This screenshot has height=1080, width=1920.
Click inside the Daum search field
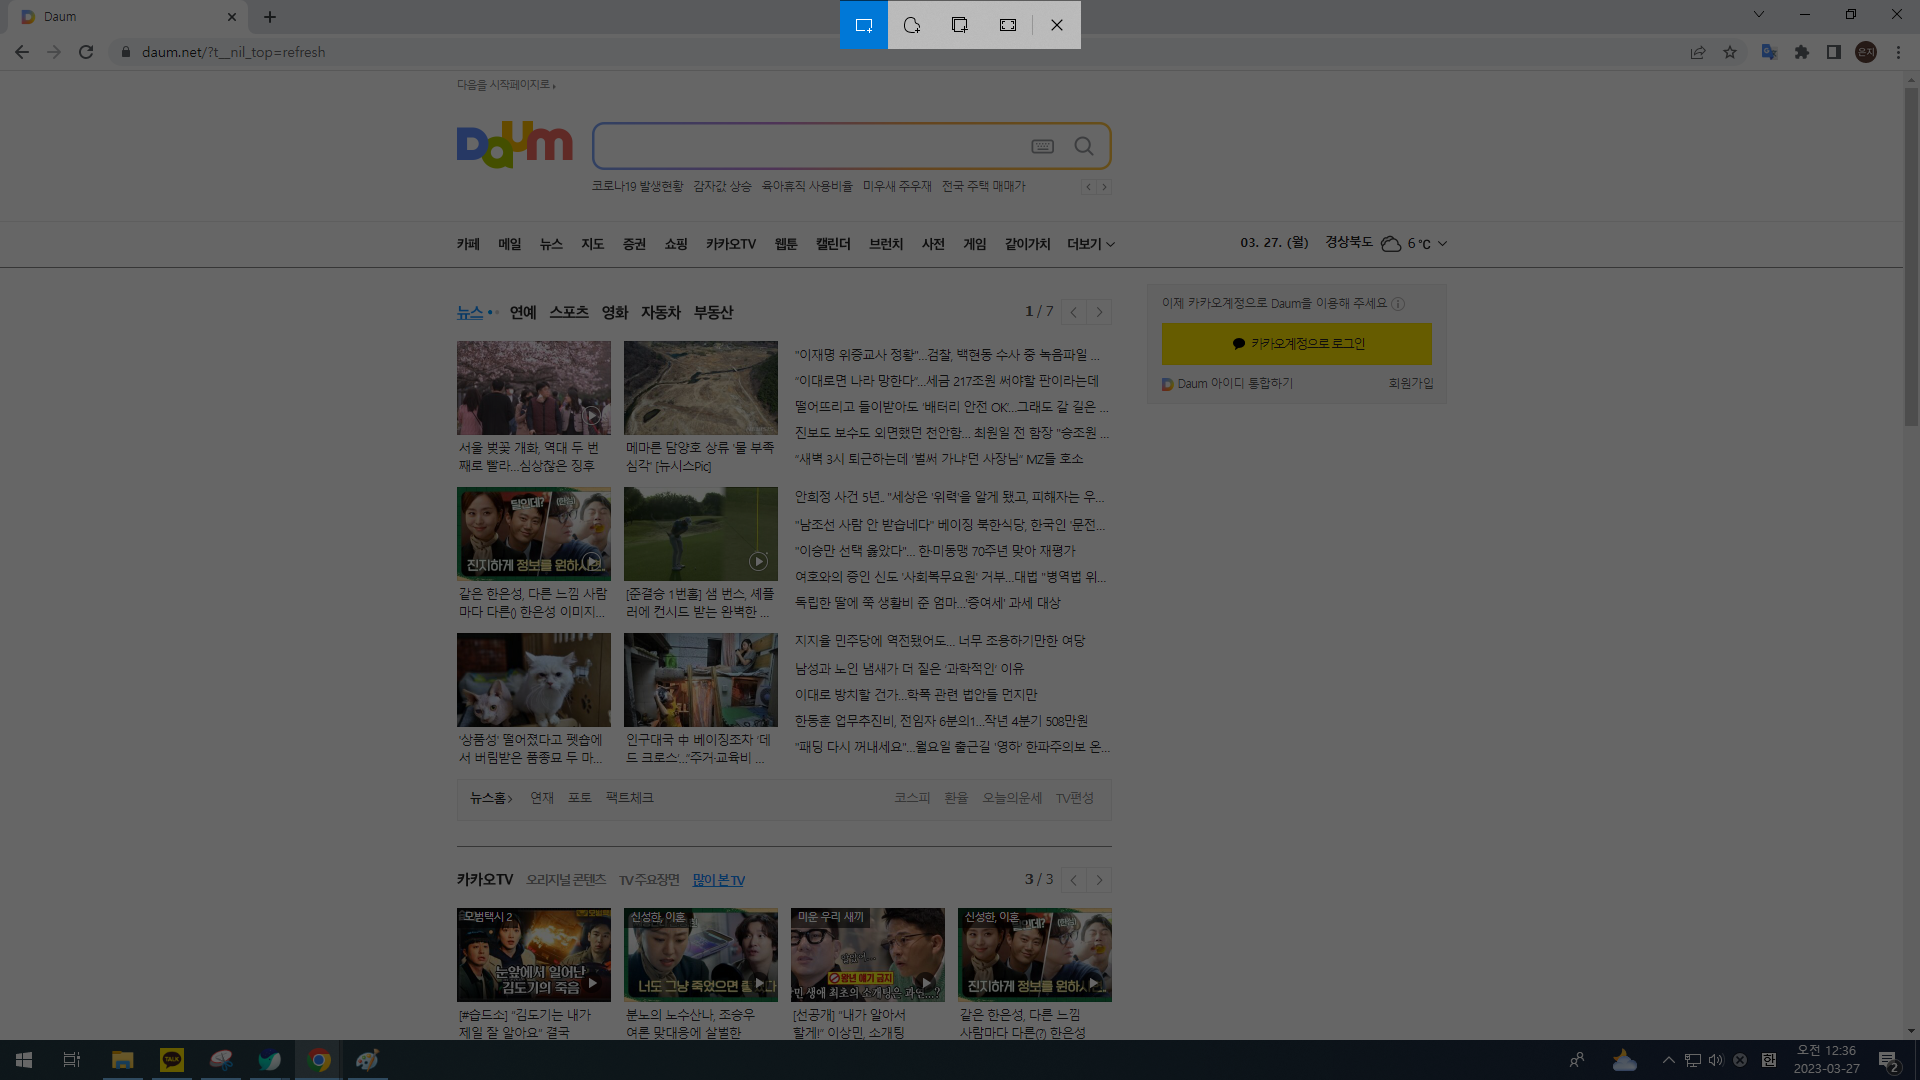(810, 146)
